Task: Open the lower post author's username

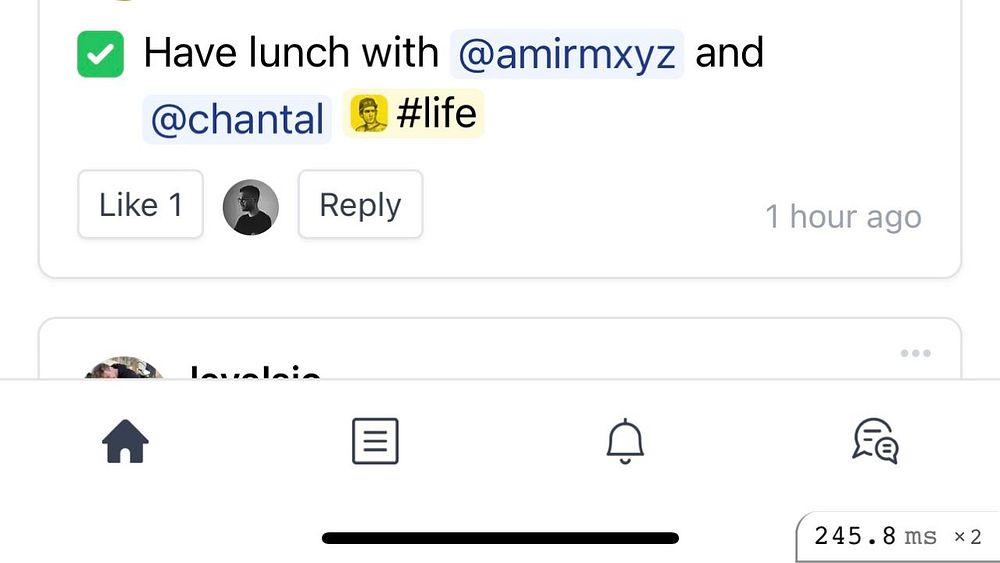Action: (254, 372)
